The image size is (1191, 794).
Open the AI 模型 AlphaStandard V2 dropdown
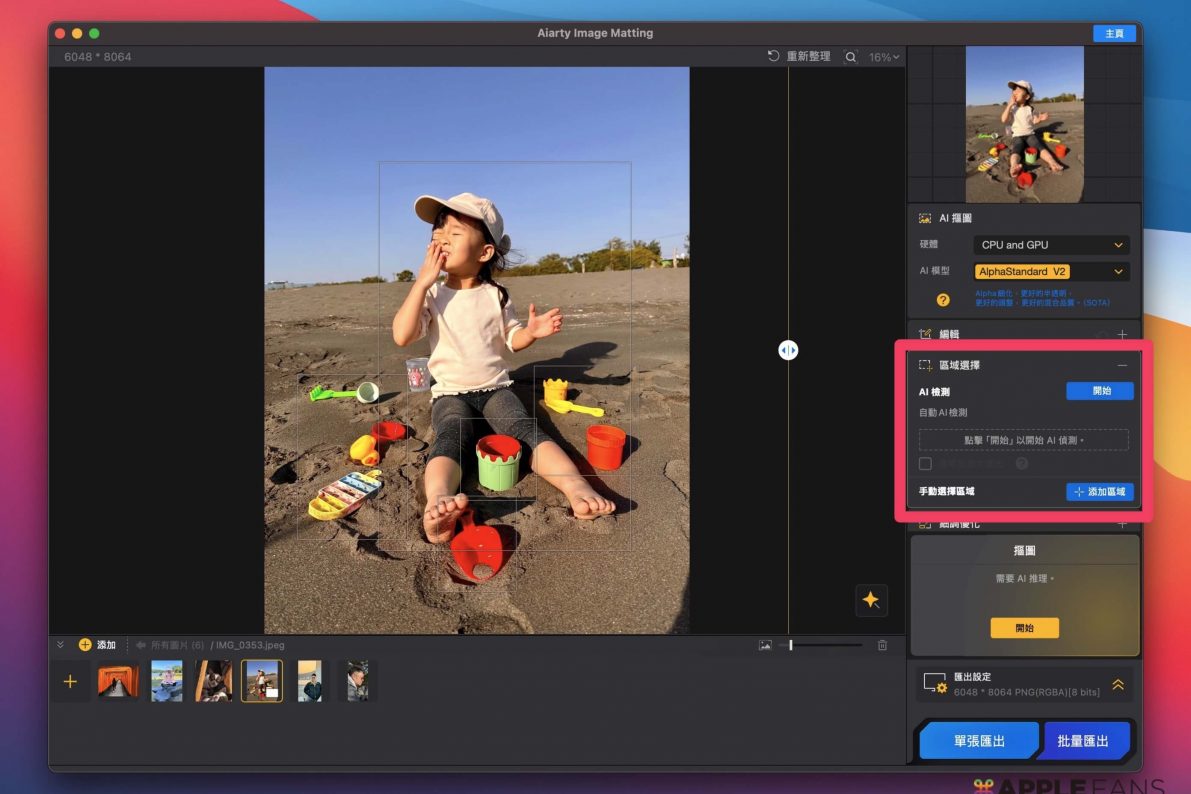pos(1051,272)
